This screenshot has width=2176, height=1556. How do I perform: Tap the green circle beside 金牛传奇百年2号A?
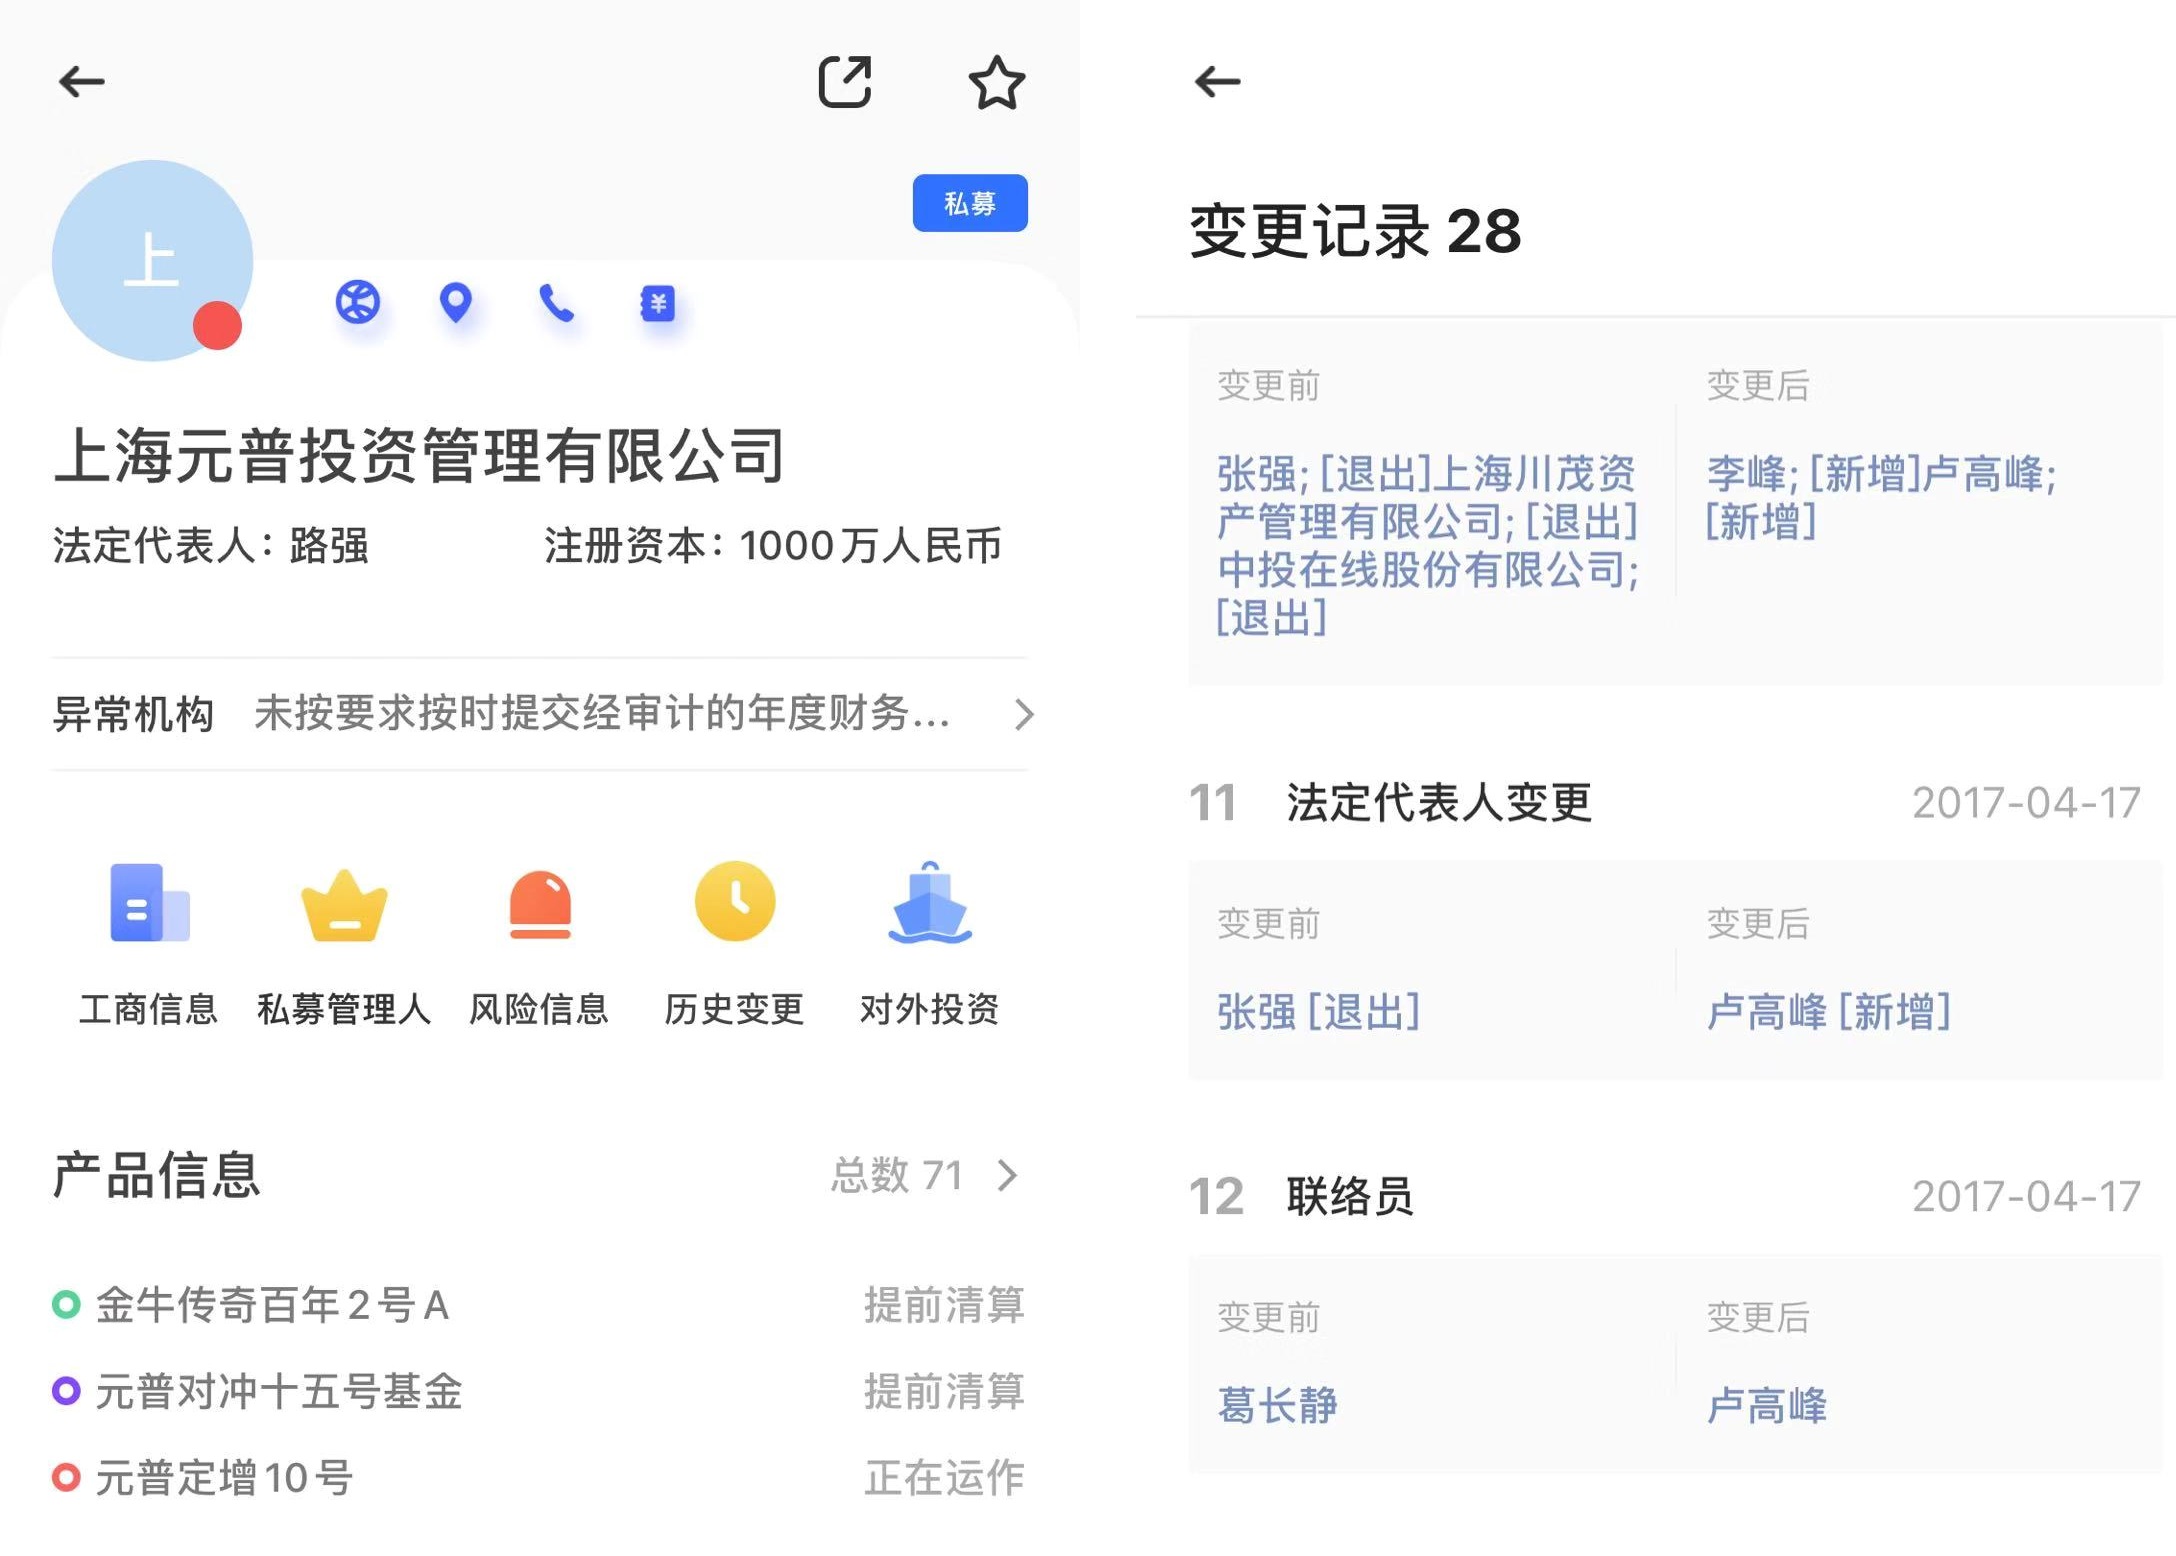(66, 1305)
